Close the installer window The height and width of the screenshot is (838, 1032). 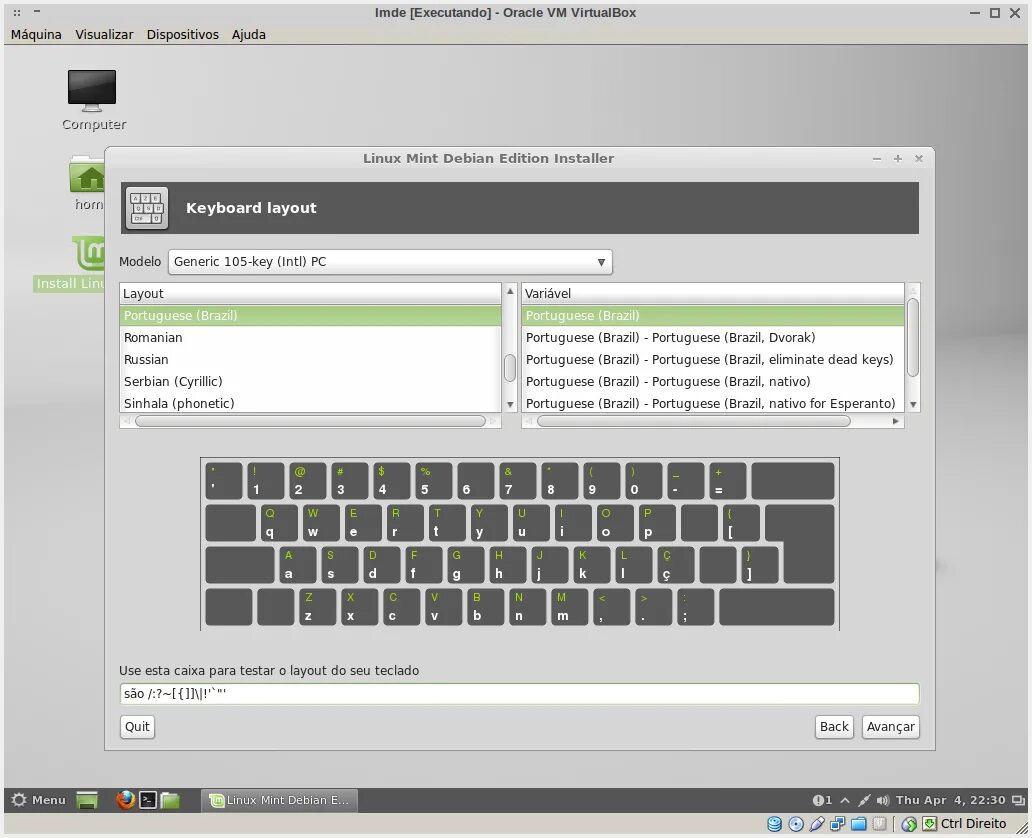(x=919, y=159)
